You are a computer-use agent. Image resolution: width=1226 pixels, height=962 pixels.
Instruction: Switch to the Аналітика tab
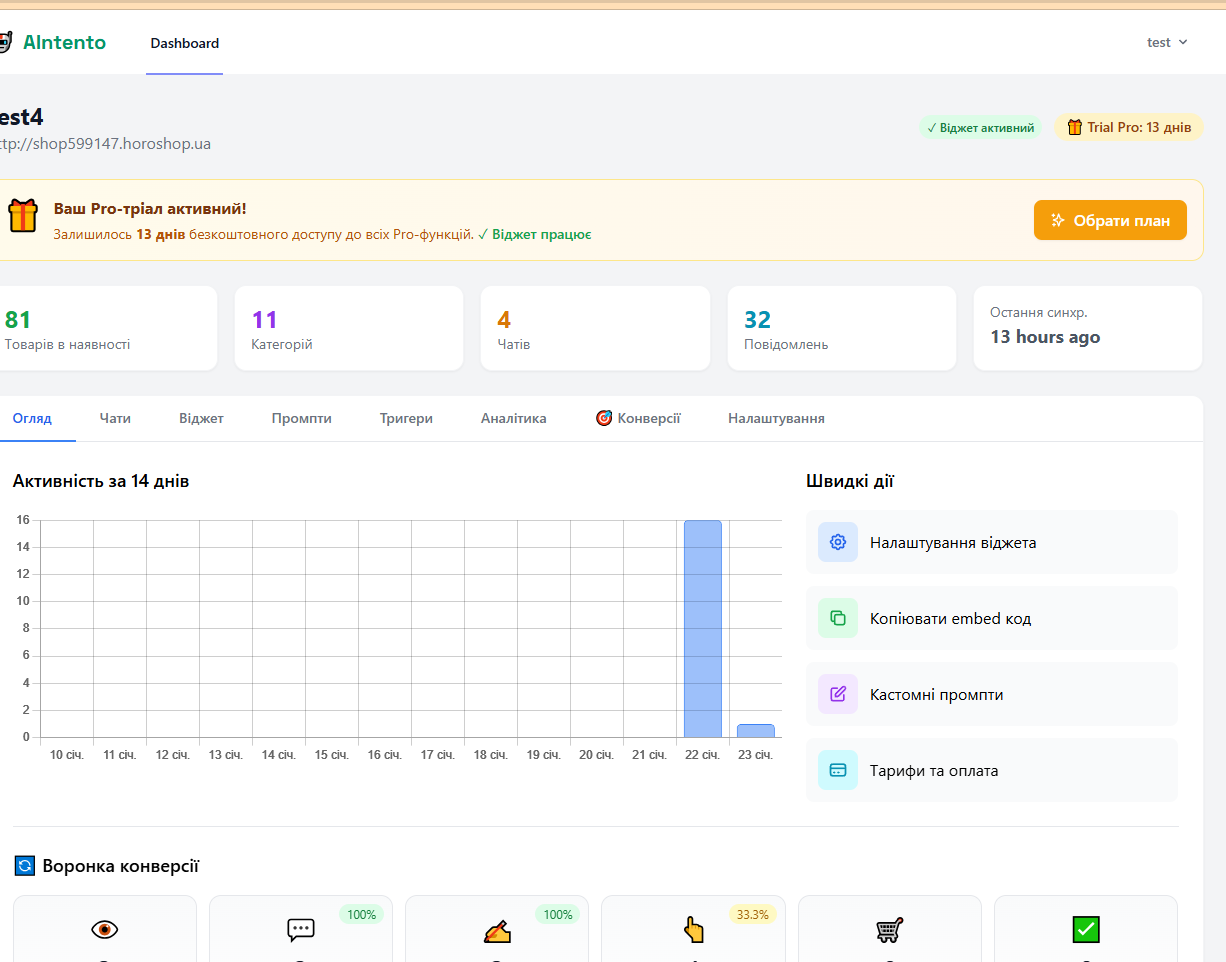click(513, 418)
